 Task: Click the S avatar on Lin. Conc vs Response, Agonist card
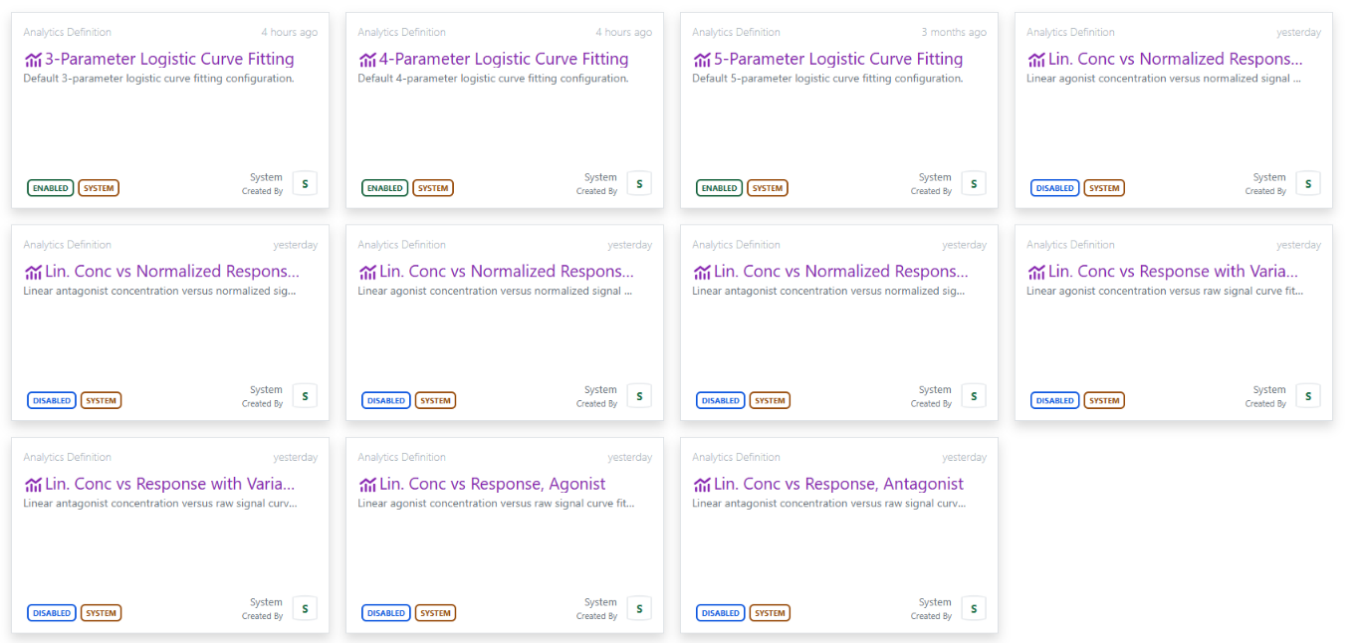639,608
